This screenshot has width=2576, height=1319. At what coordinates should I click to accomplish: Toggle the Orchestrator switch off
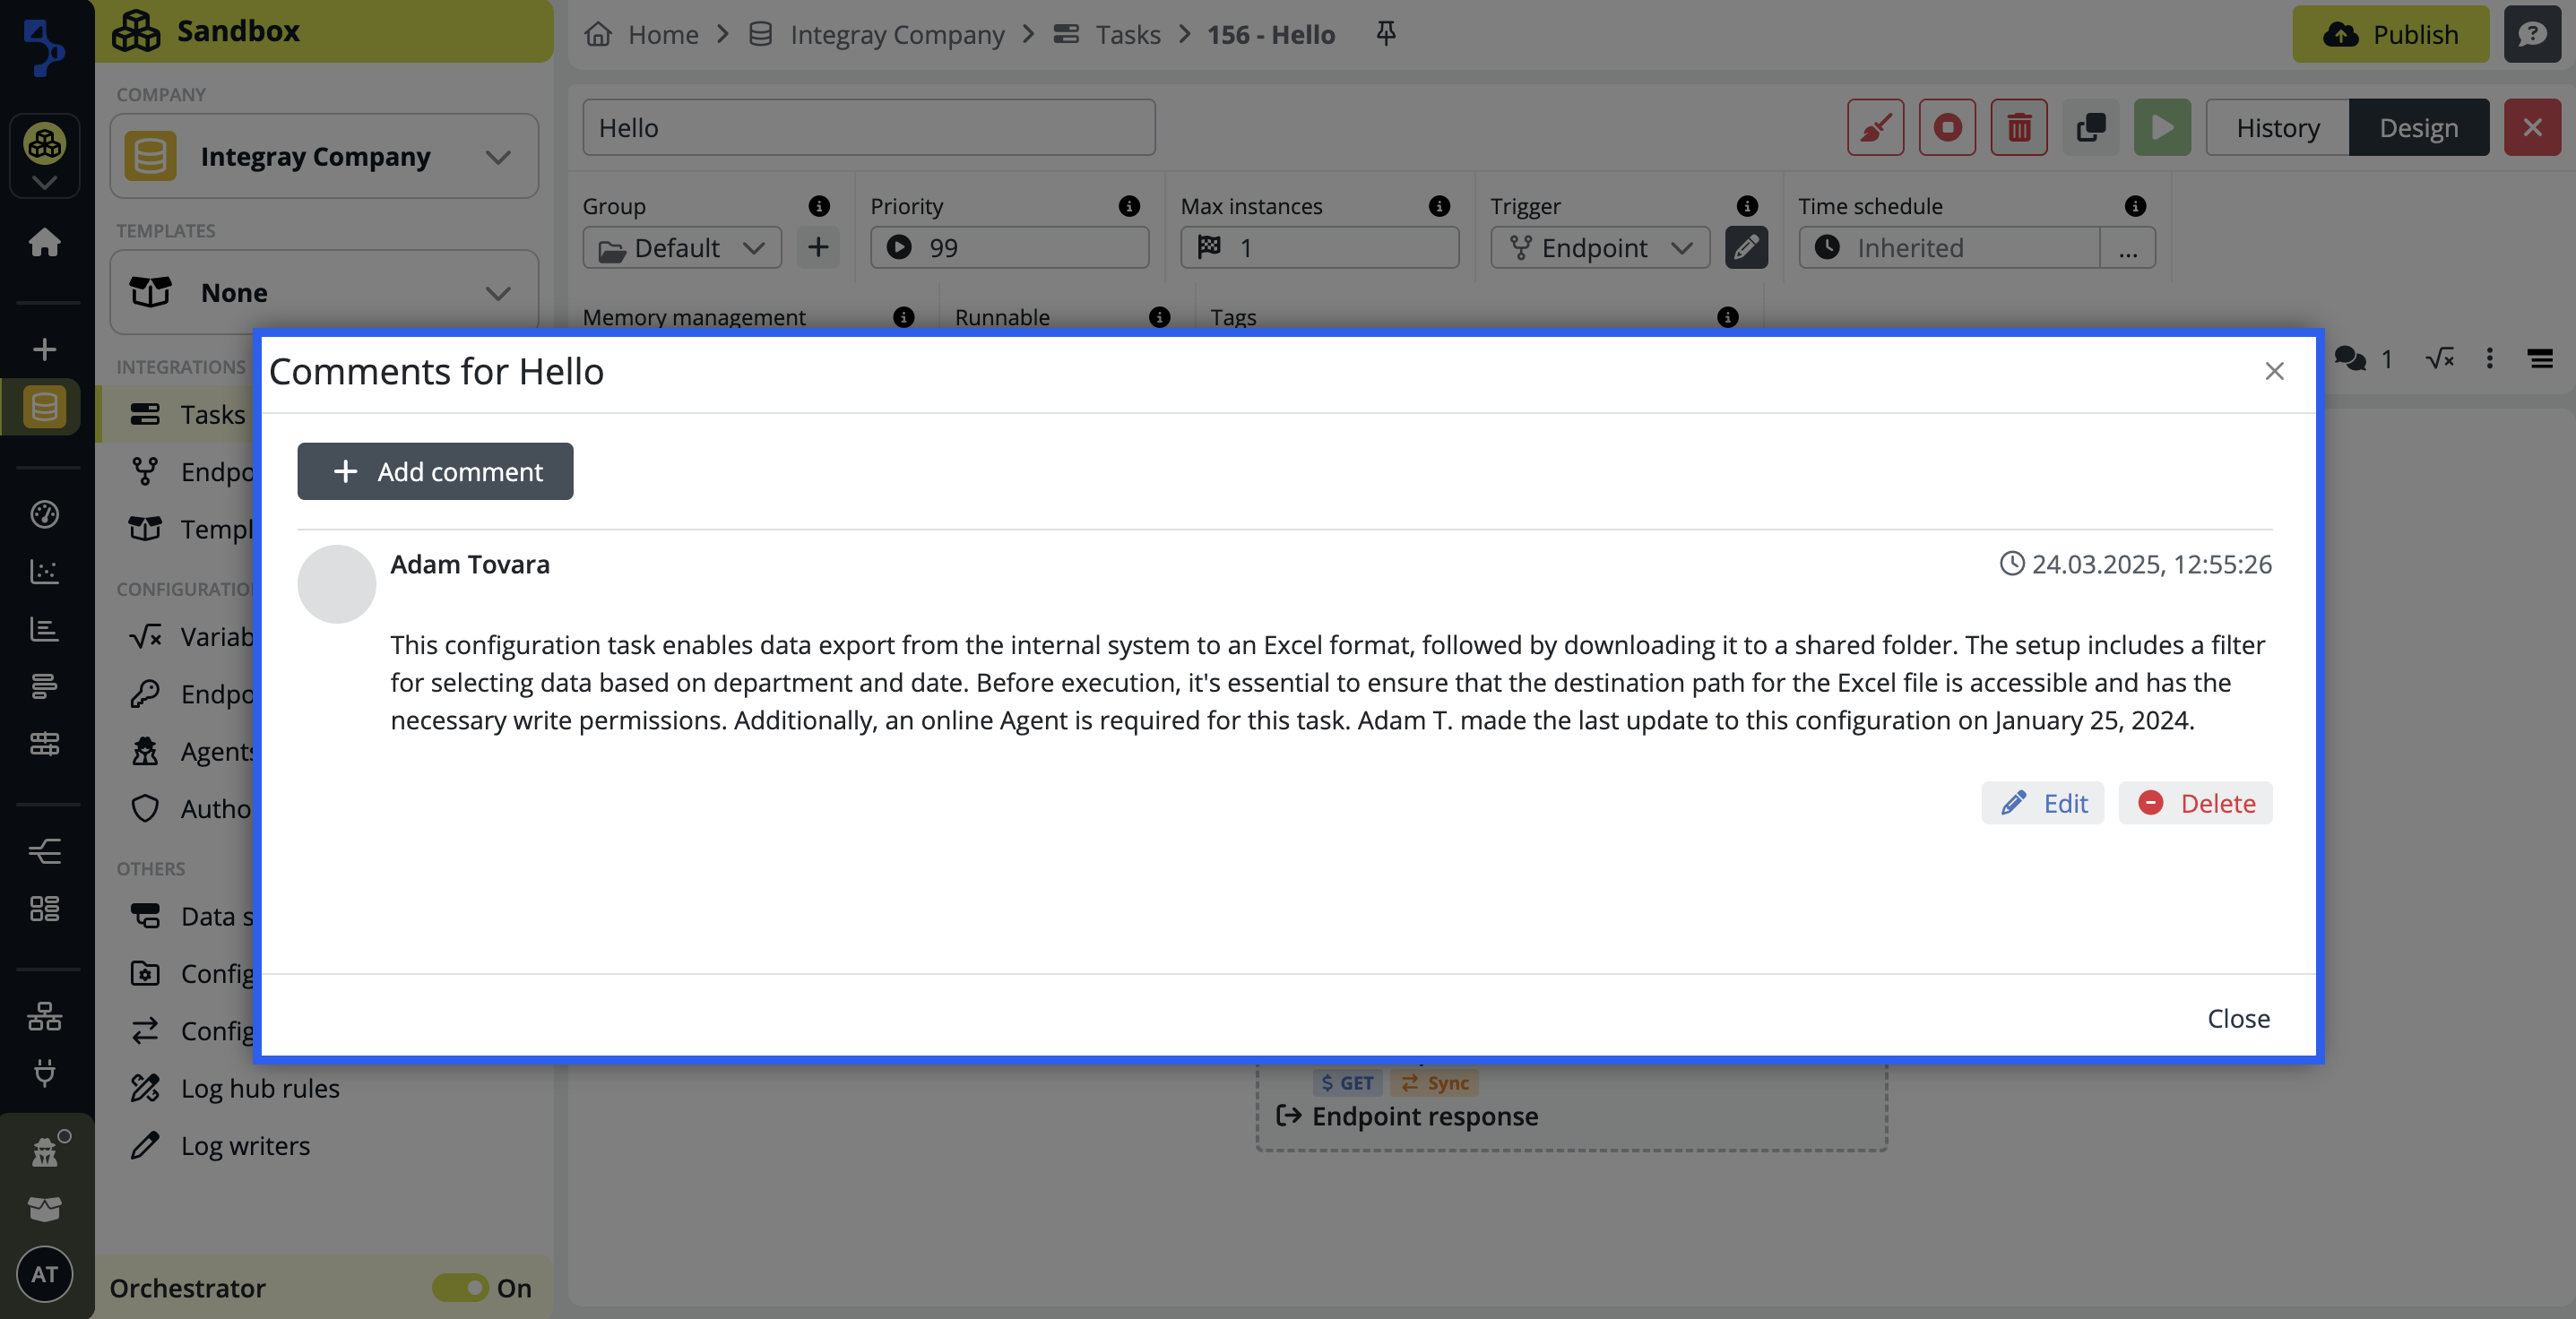click(x=461, y=1287)
